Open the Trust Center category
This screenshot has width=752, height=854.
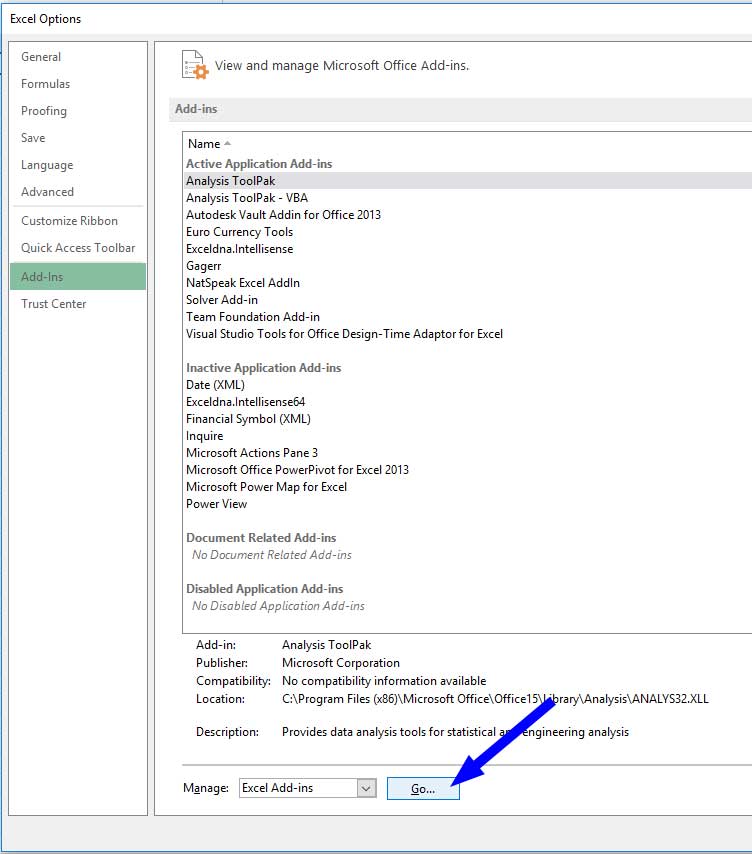[x=78, y=304]
